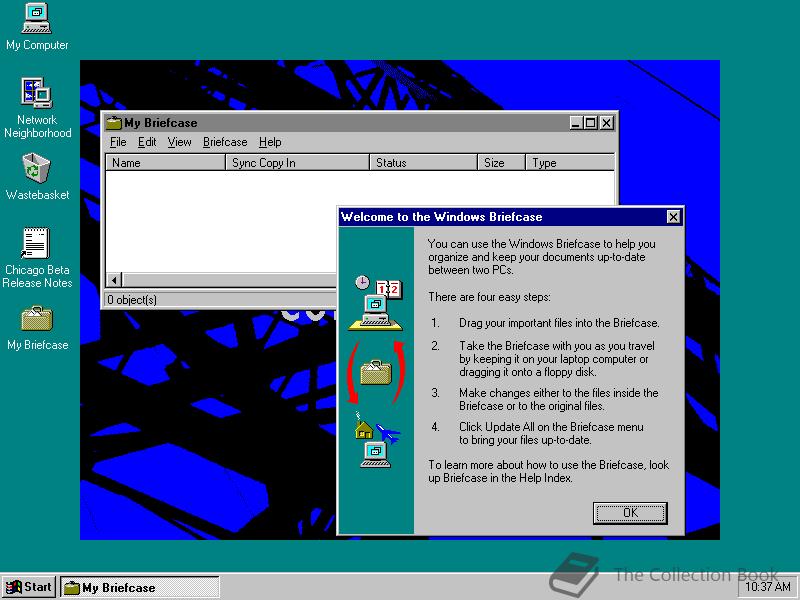
Task: Sort by the Status column header
Action: [423, 163]
